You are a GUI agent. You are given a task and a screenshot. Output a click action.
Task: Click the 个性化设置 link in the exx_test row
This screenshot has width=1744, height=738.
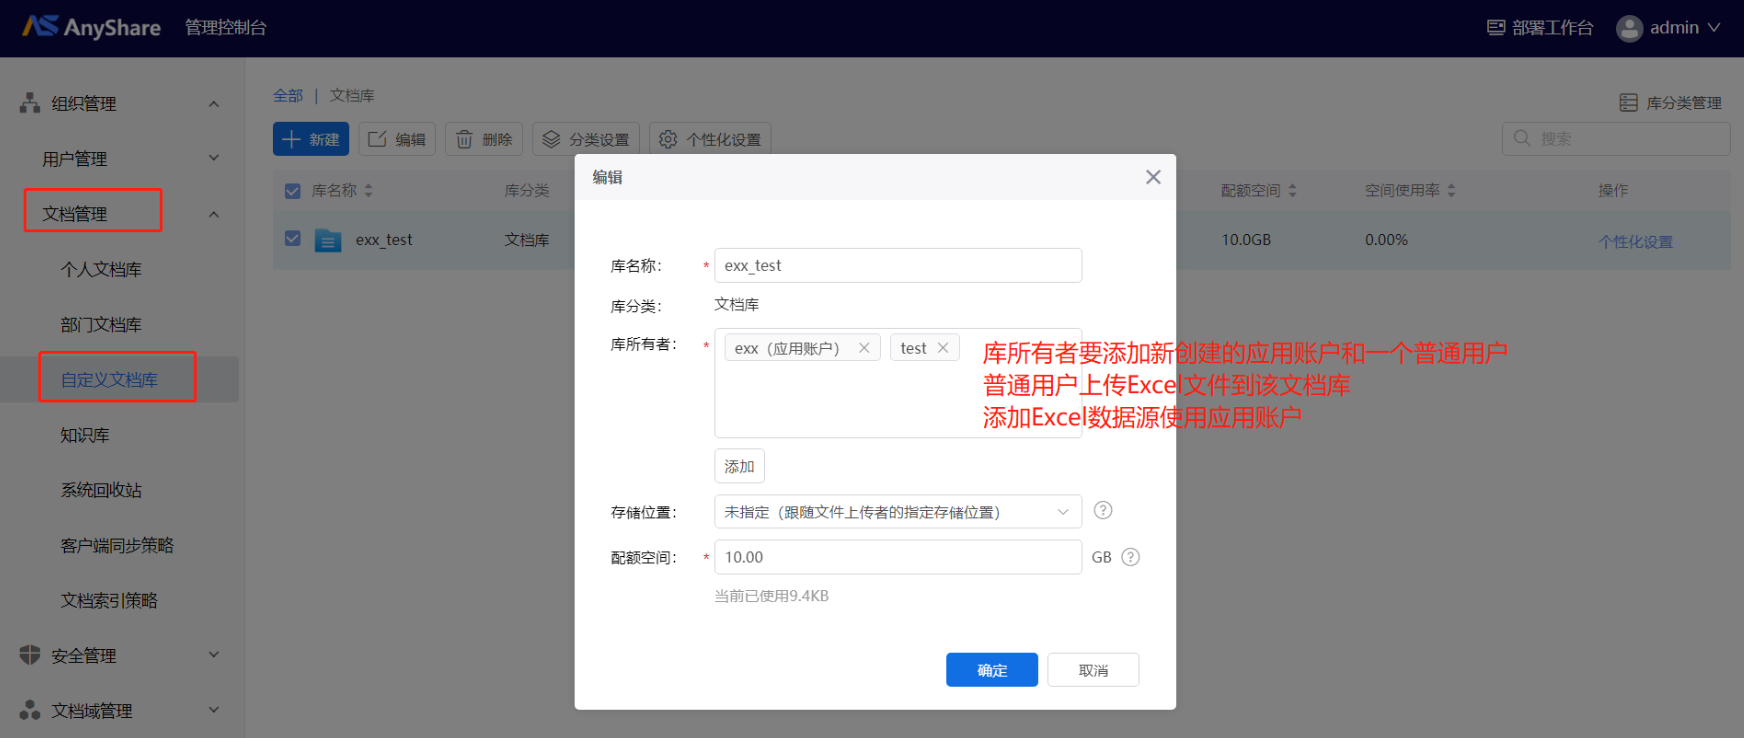coord(1636,241)
